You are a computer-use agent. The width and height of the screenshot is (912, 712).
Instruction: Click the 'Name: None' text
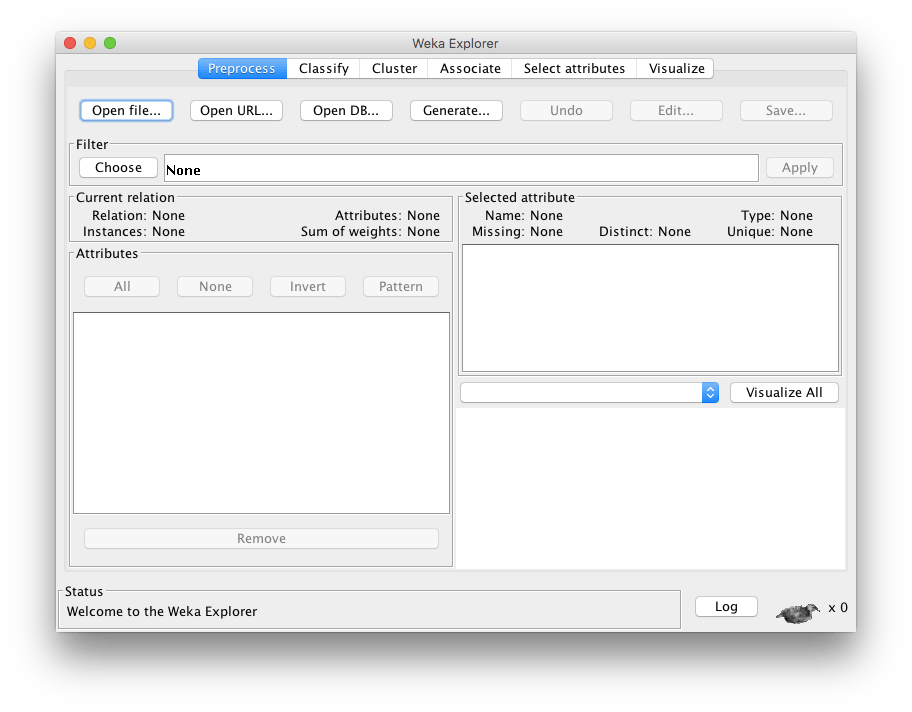coord(524,215)
